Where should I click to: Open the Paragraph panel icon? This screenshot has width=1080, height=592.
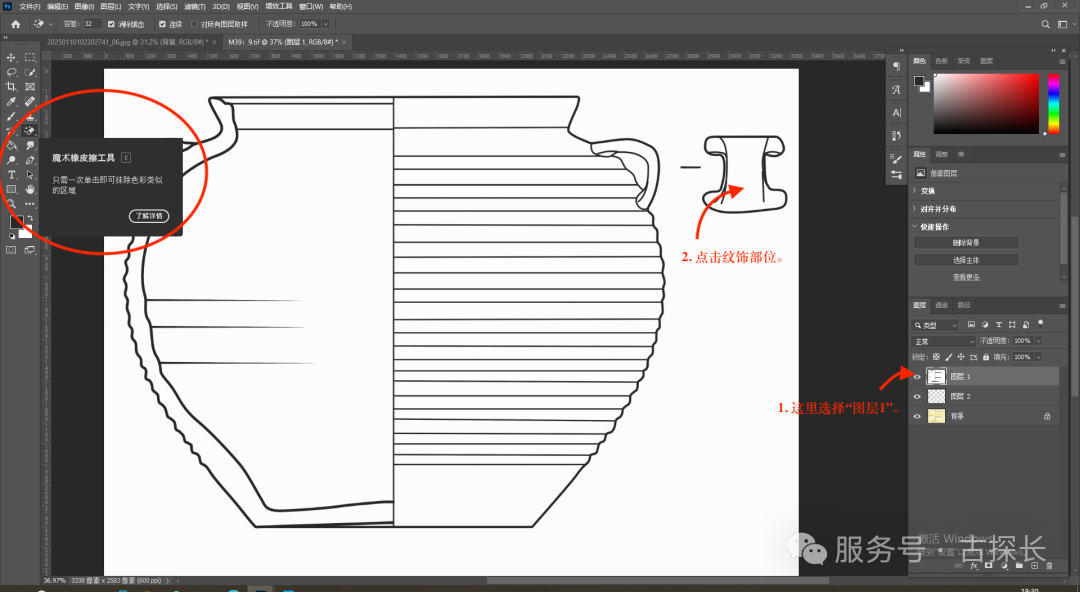click(896, 66)
